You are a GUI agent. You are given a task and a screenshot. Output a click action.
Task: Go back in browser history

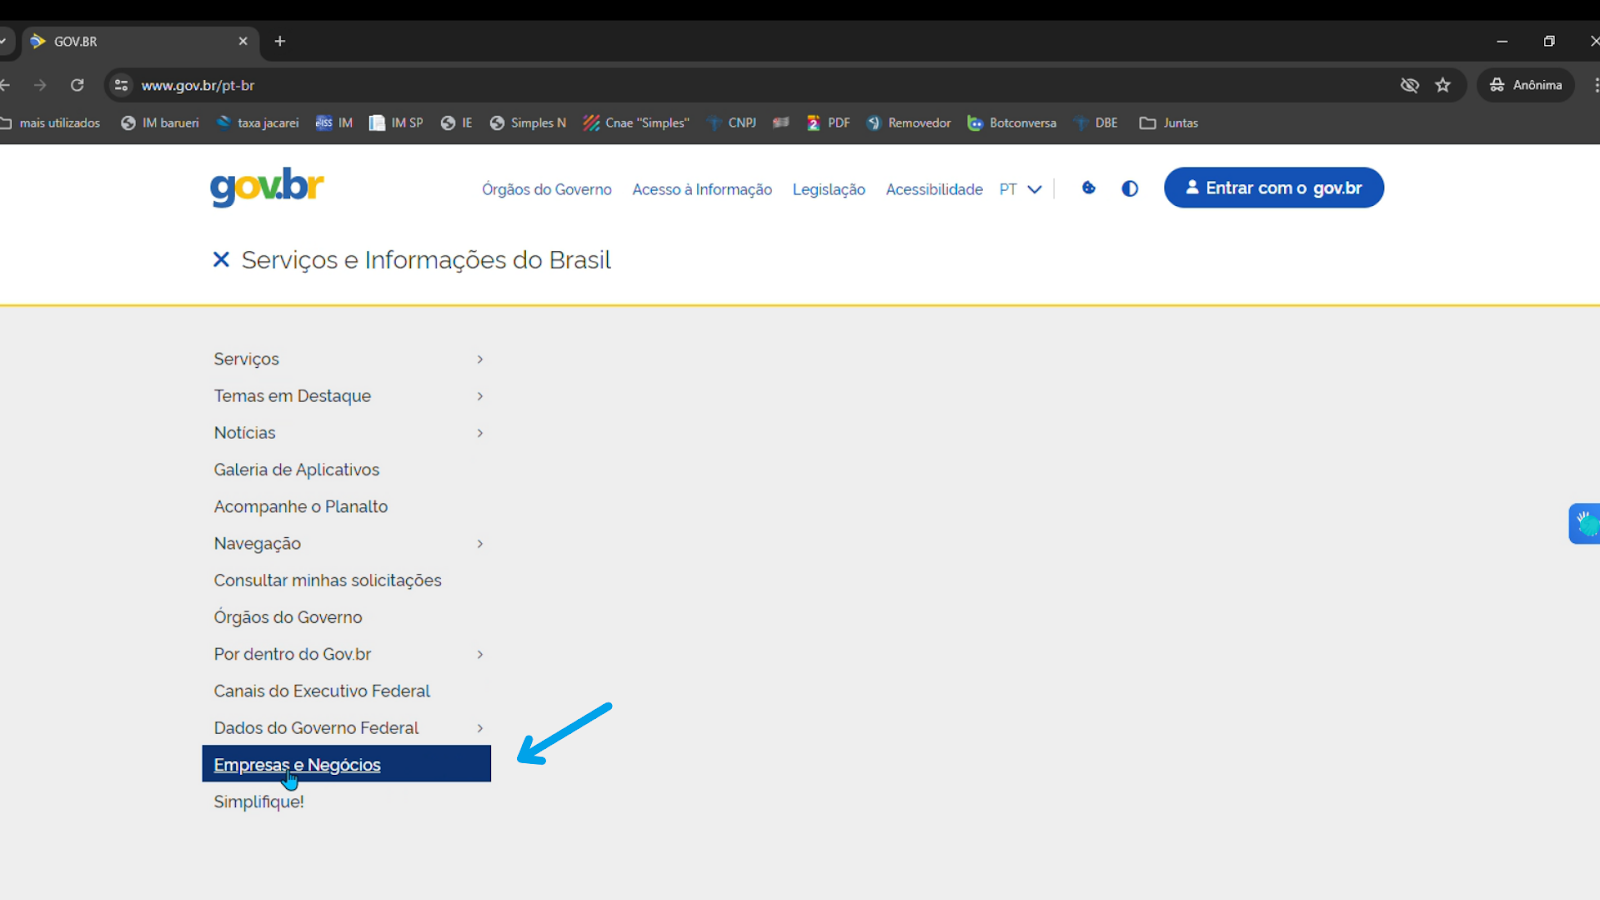click(5, 85)
